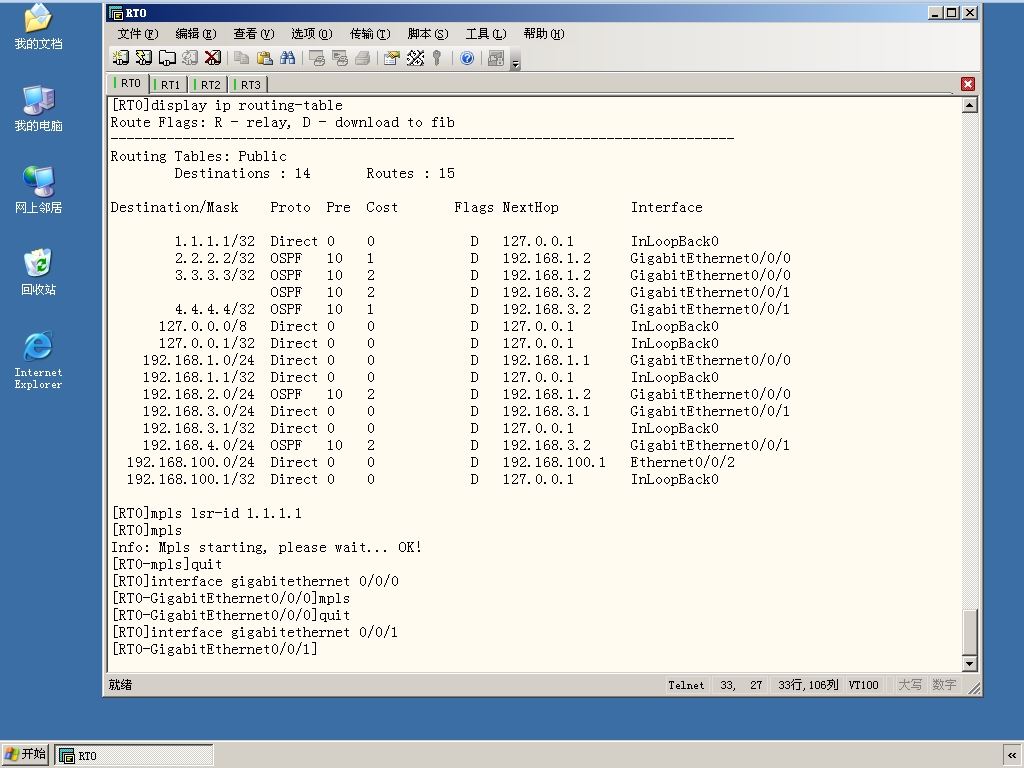Click the 就绪 status text
The width and height of the screenshot is (1024, 768).
click(x=120, y=684)
